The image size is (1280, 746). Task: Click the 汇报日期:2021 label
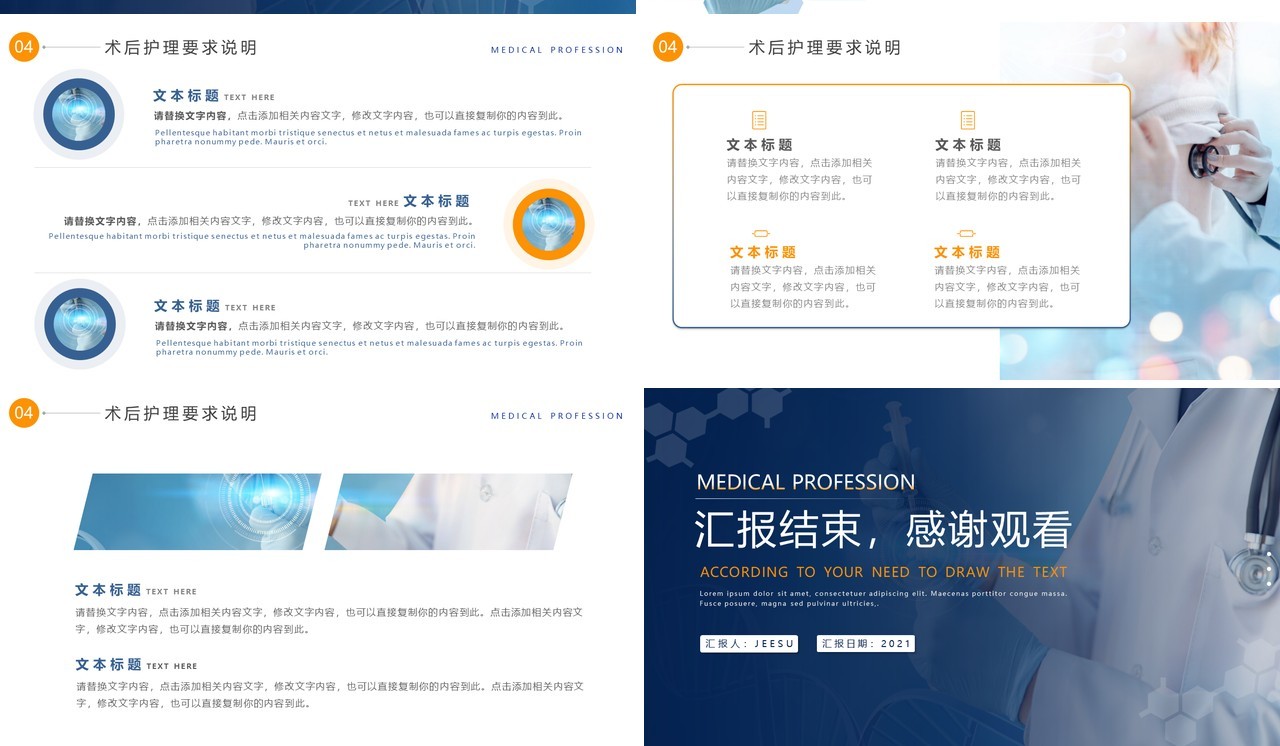pyautogui.click(x=865, y=643)
